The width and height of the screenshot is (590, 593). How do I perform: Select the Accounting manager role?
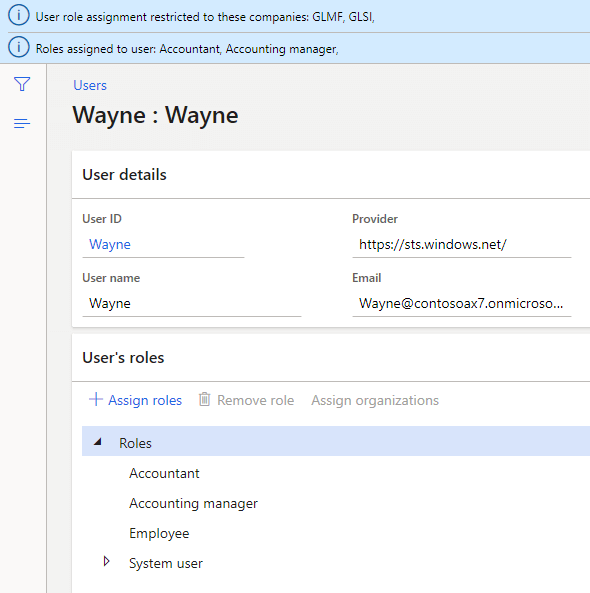click(193, 503)
